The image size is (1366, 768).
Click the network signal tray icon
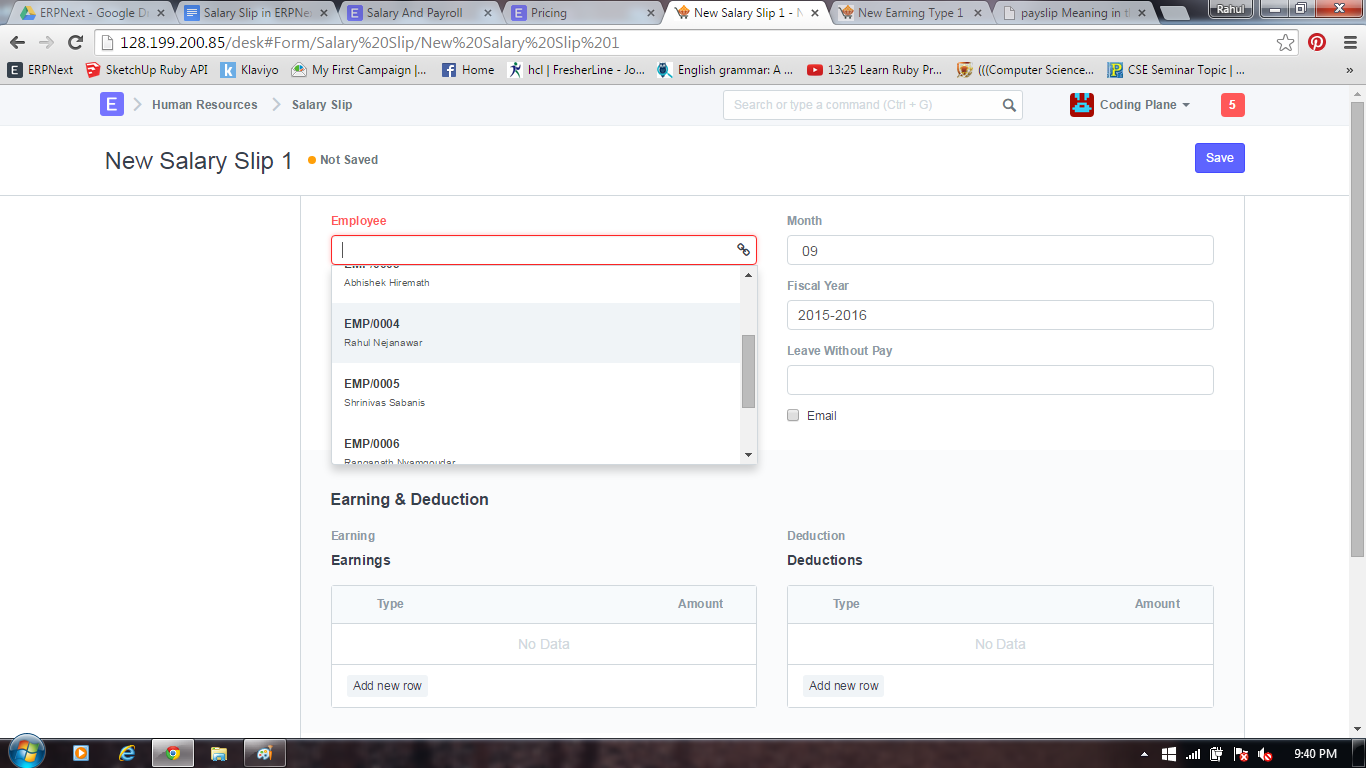(x=1192, y=754)
